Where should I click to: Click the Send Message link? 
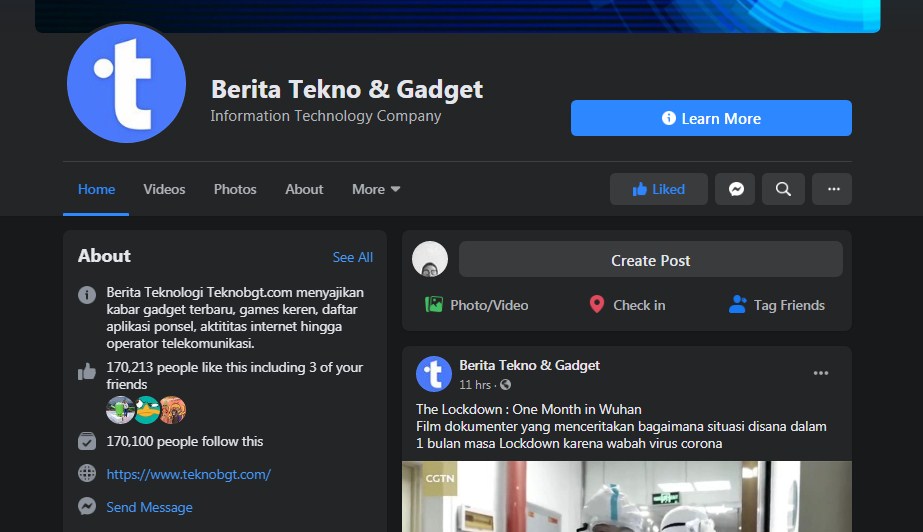pyautogui.click(x=149, y=507)
